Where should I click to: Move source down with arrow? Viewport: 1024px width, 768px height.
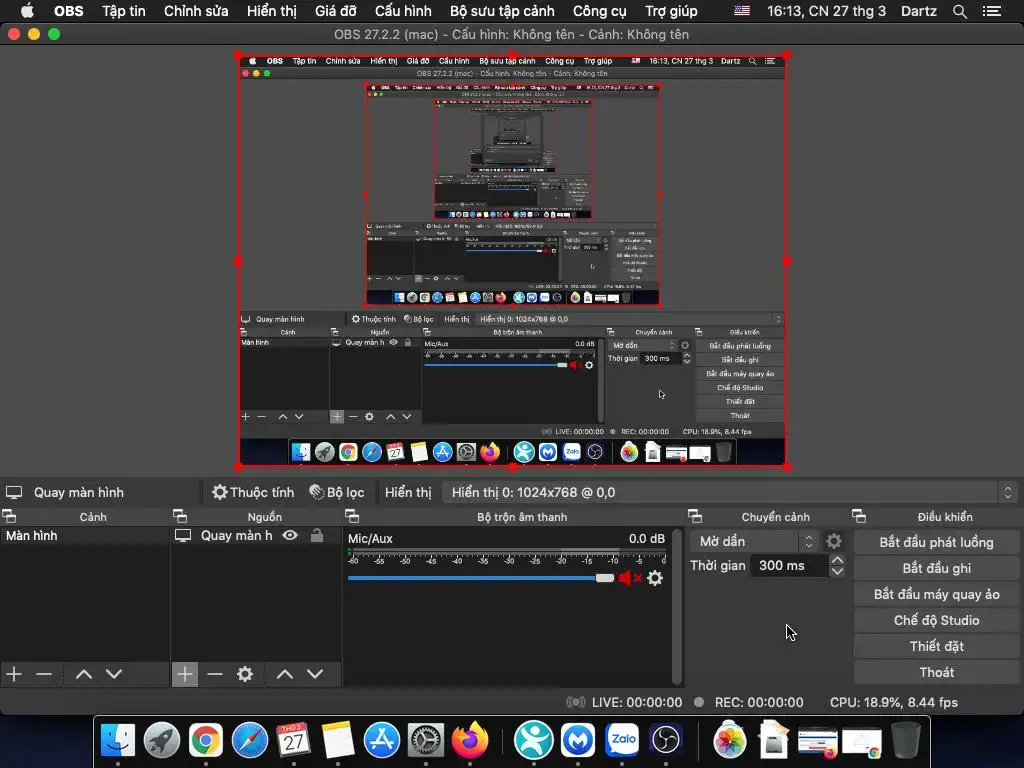(x=315, y=674)
